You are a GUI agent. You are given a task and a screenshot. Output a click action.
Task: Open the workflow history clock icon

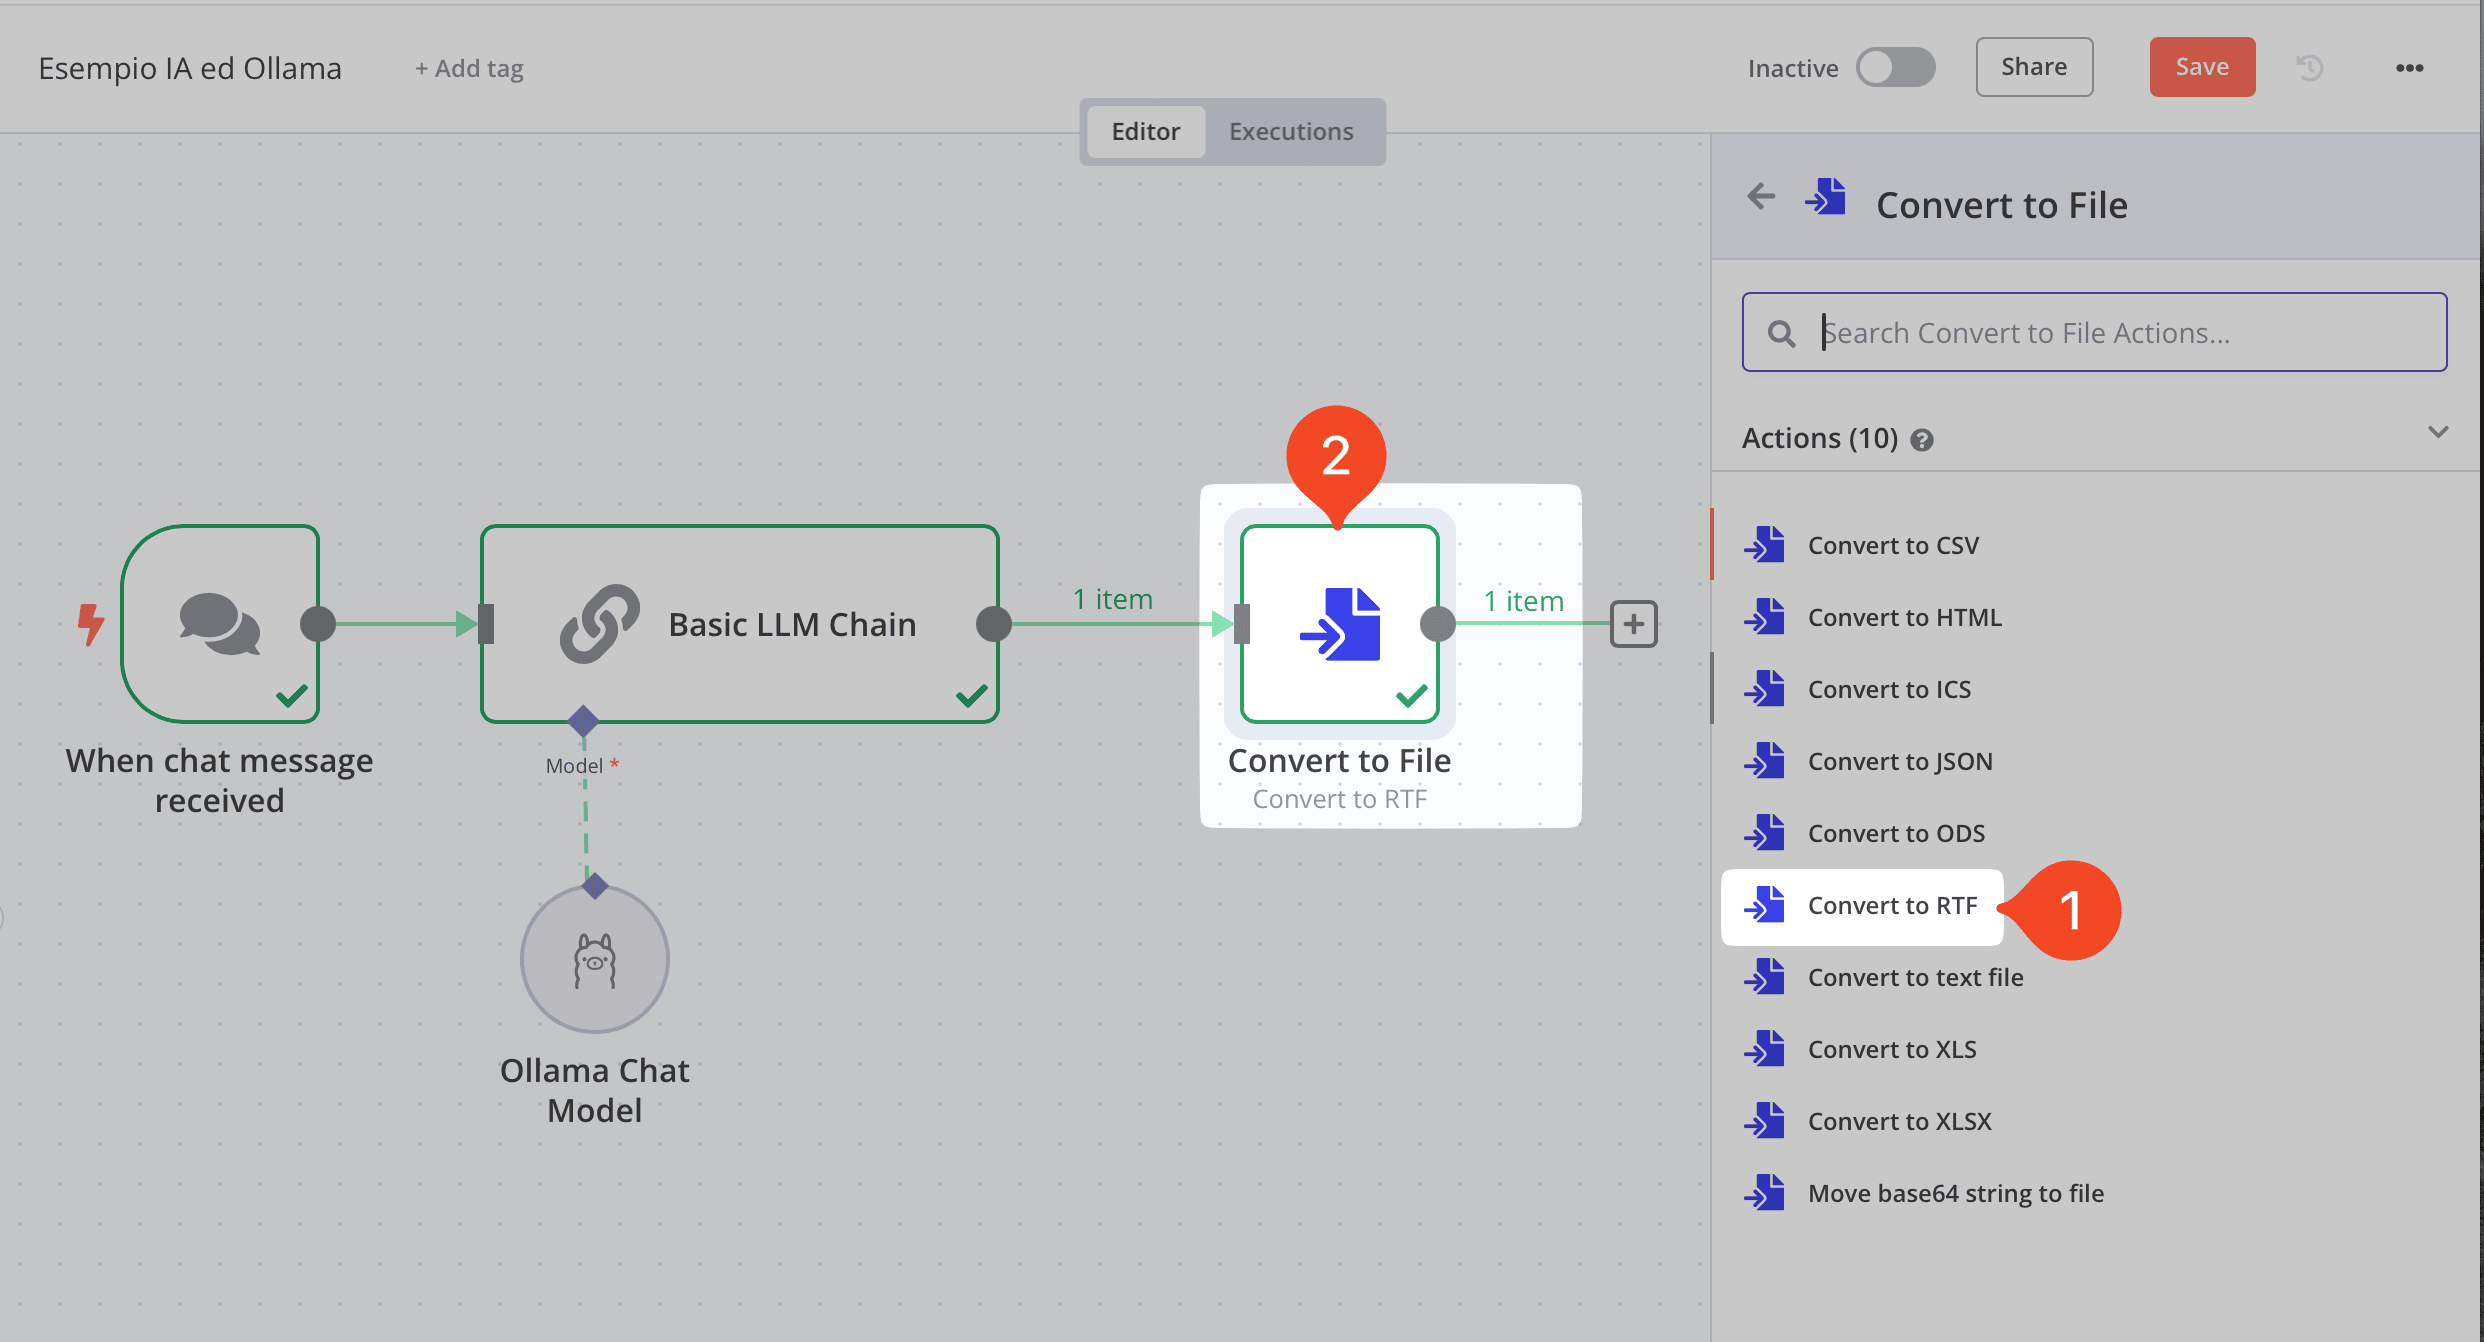point(2310,67)
